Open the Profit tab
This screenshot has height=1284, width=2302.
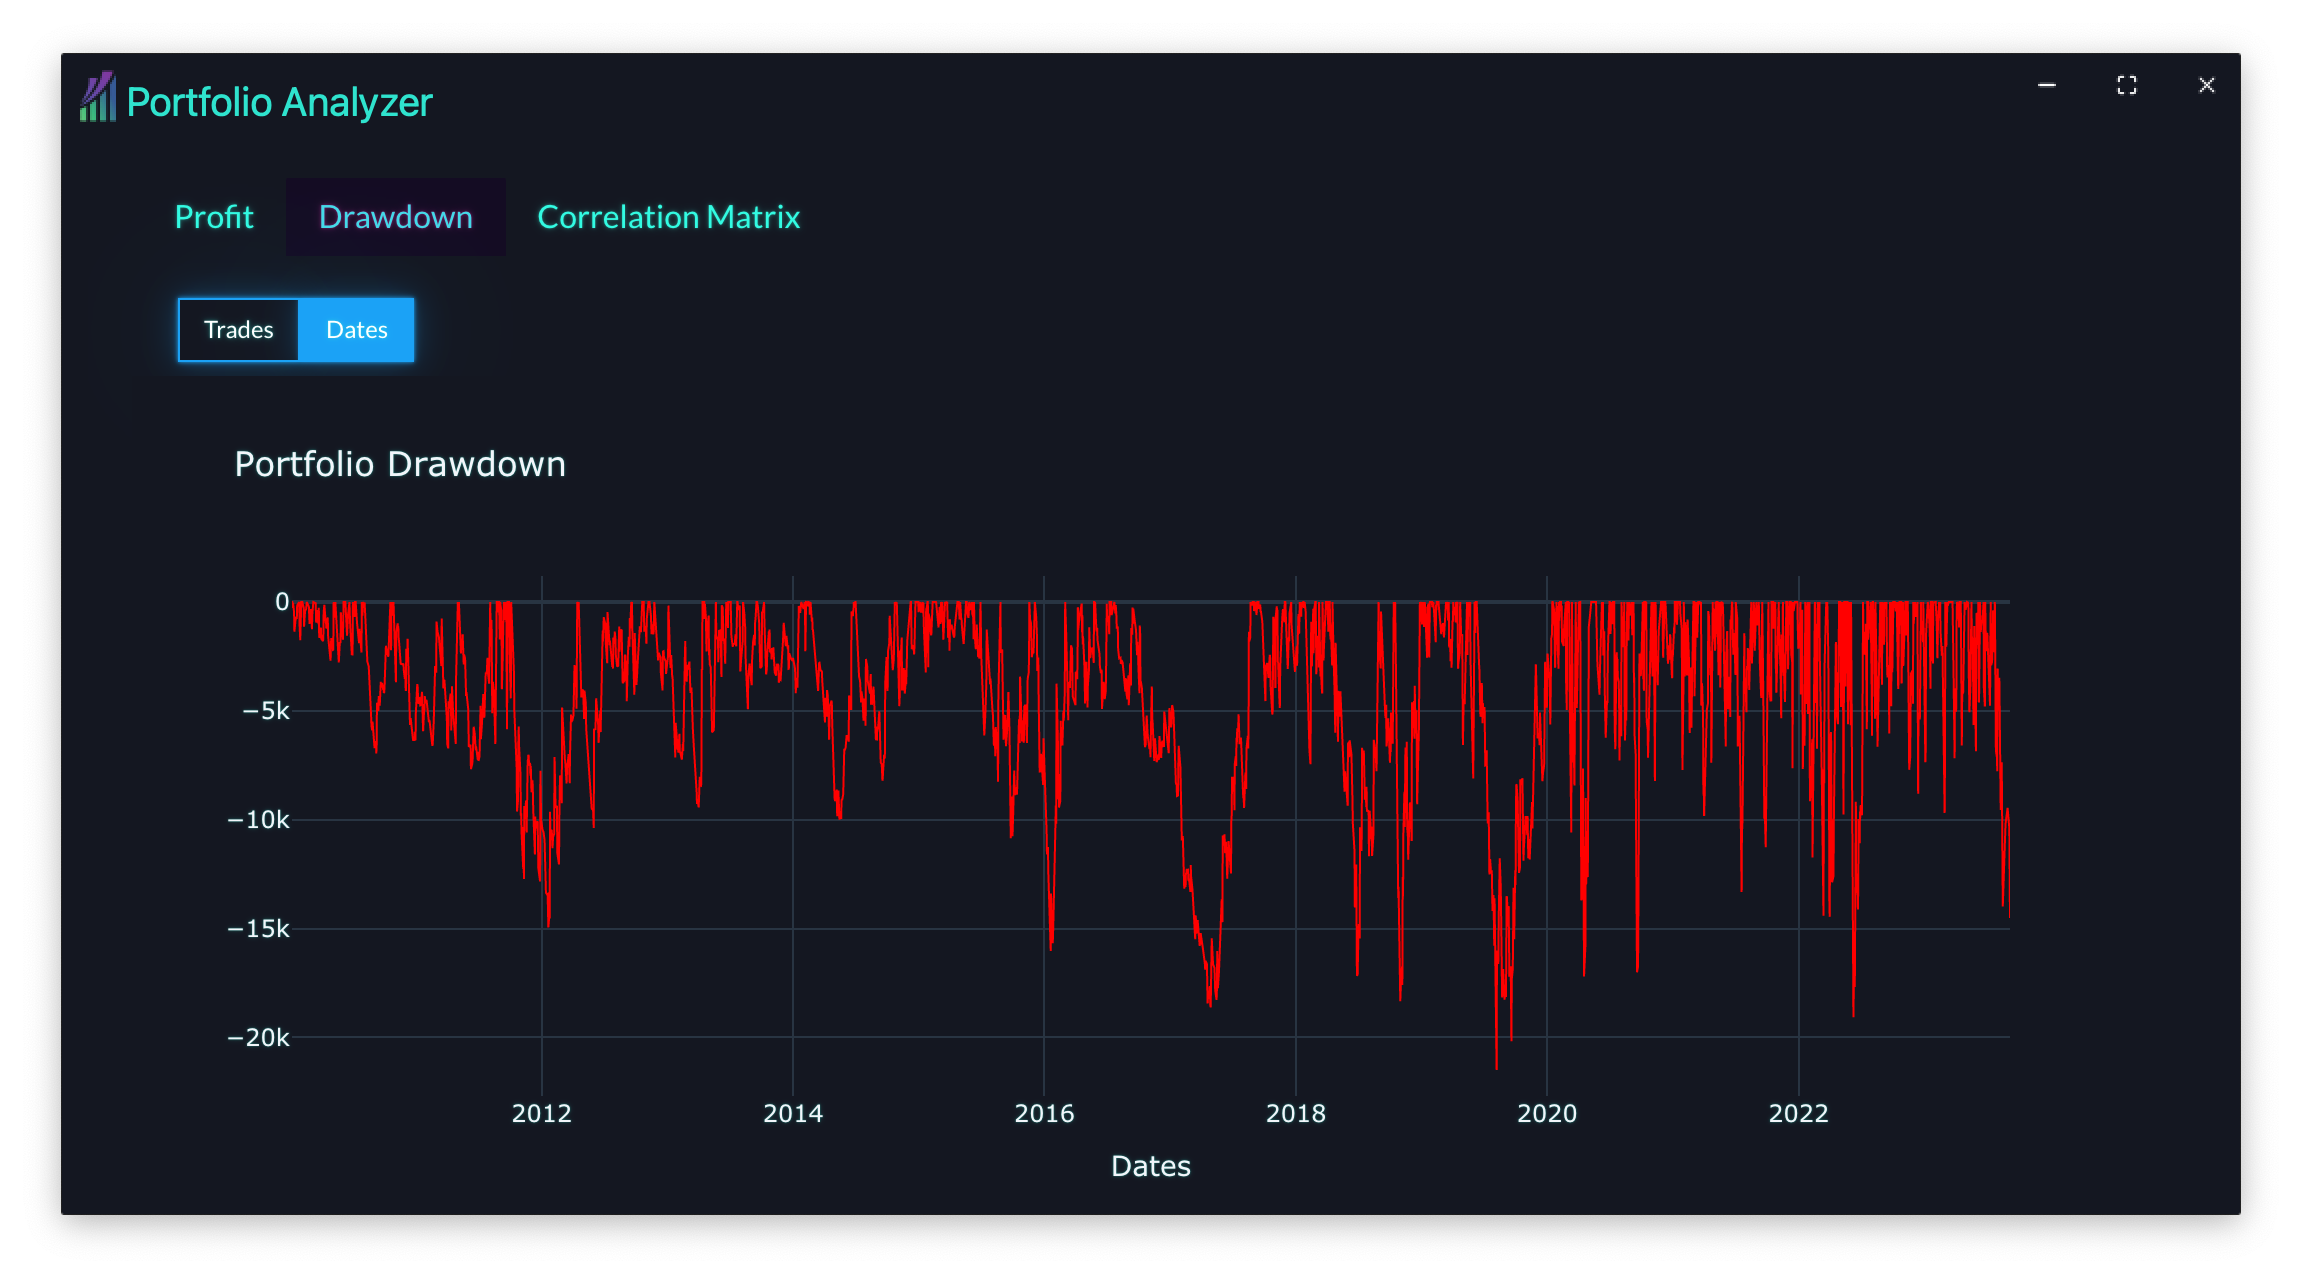point(214,217)
